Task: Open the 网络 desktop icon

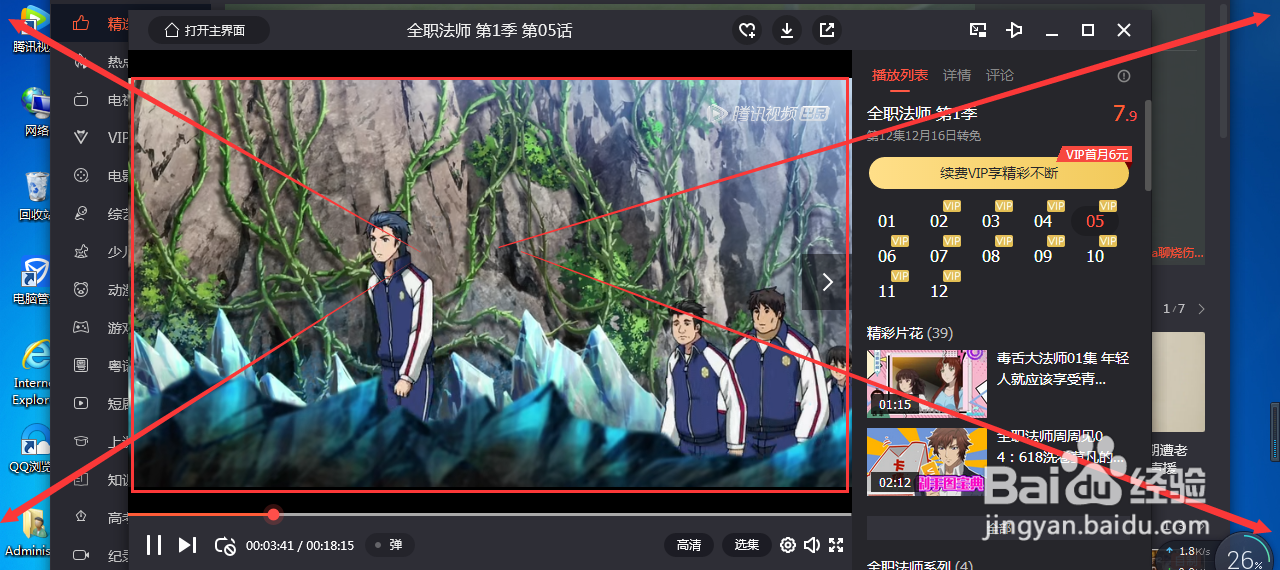Action: coord(35,112)
